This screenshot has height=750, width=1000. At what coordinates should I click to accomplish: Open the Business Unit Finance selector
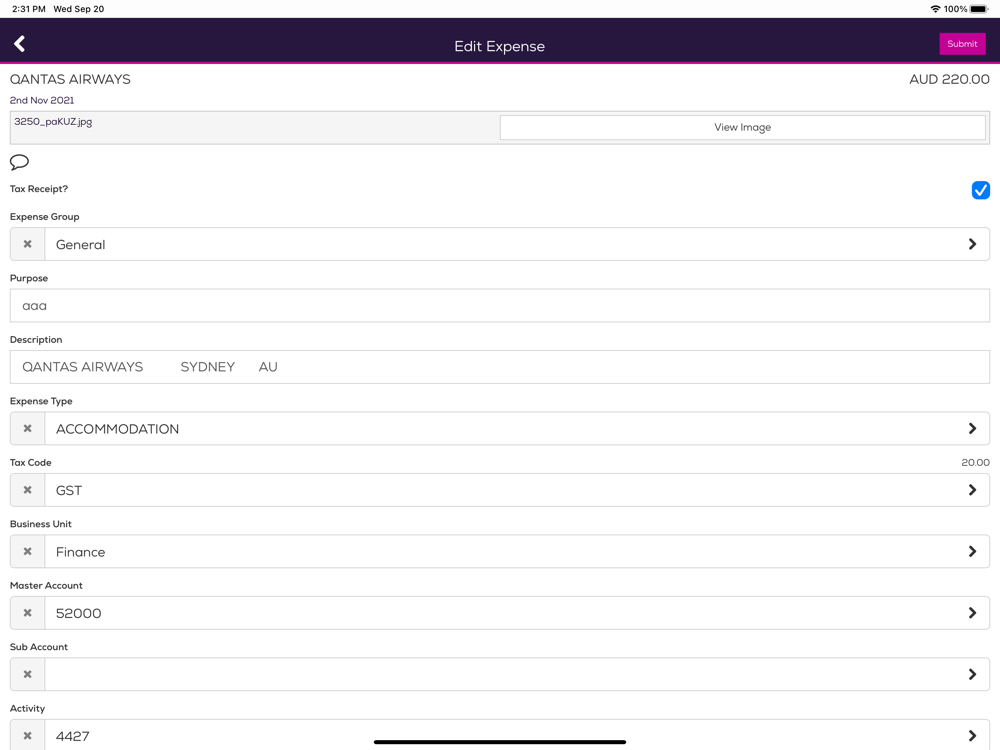517,552
